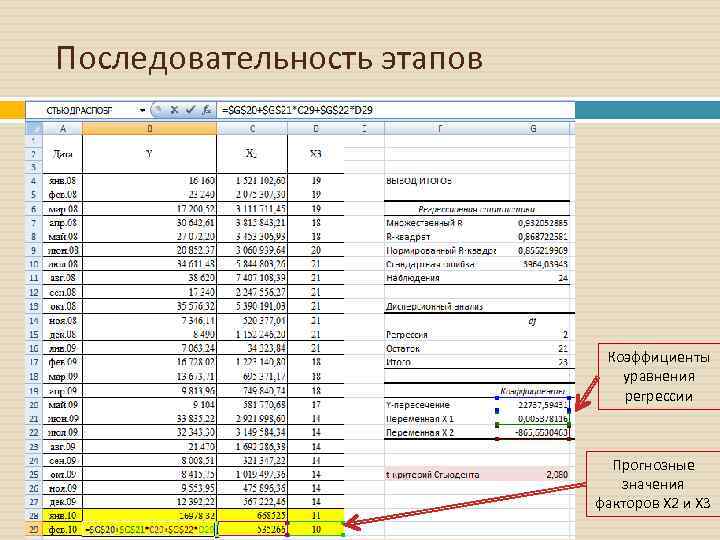This screenshot has height=540, width=720.
Task: Click the "Y-пересечение" label
Action: (x=418, y=405)
